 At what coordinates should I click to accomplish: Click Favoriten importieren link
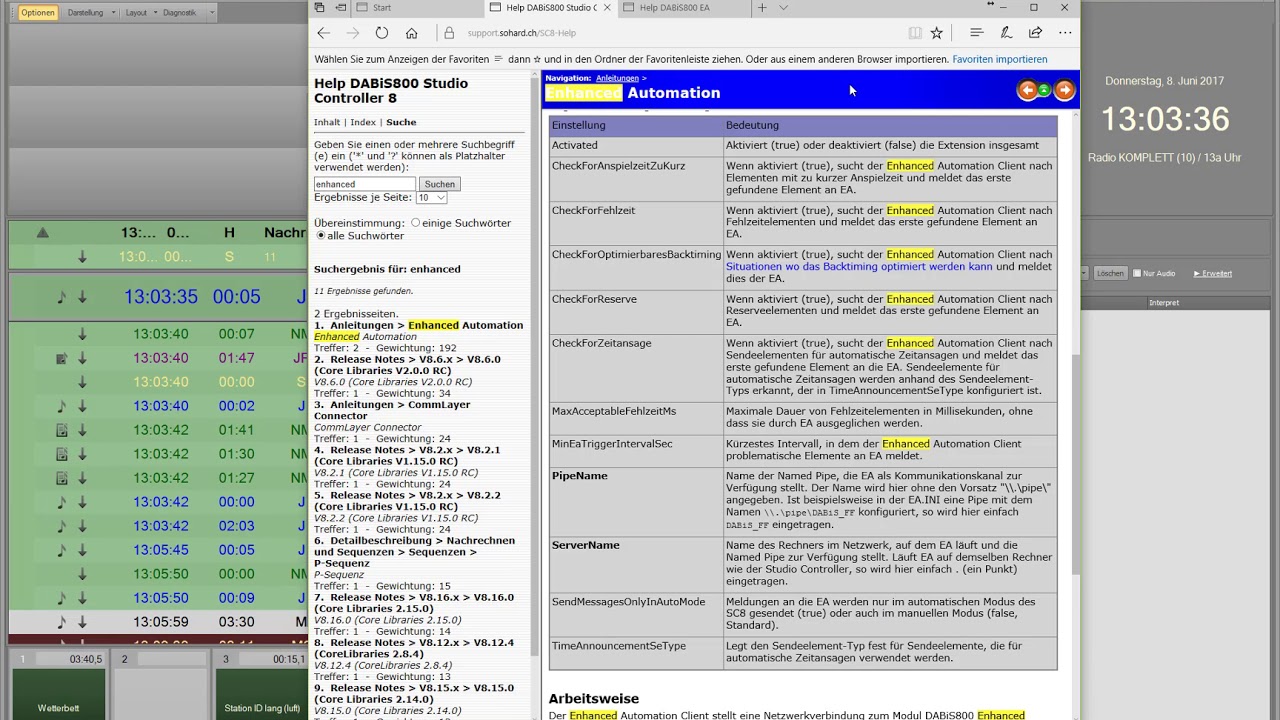[1000, 59]
